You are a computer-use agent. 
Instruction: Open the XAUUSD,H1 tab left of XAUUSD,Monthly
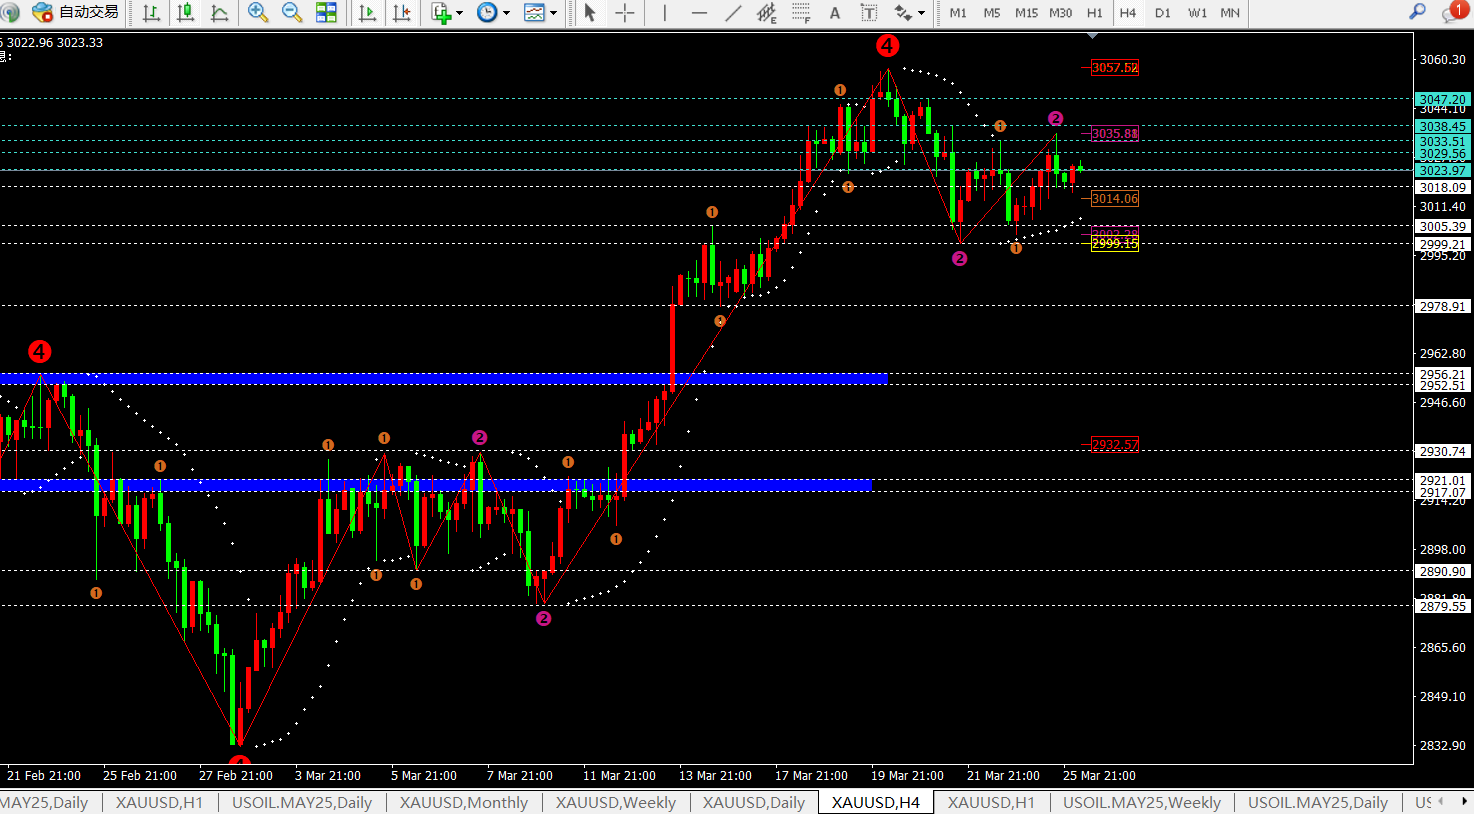click(x=159, y=802)
